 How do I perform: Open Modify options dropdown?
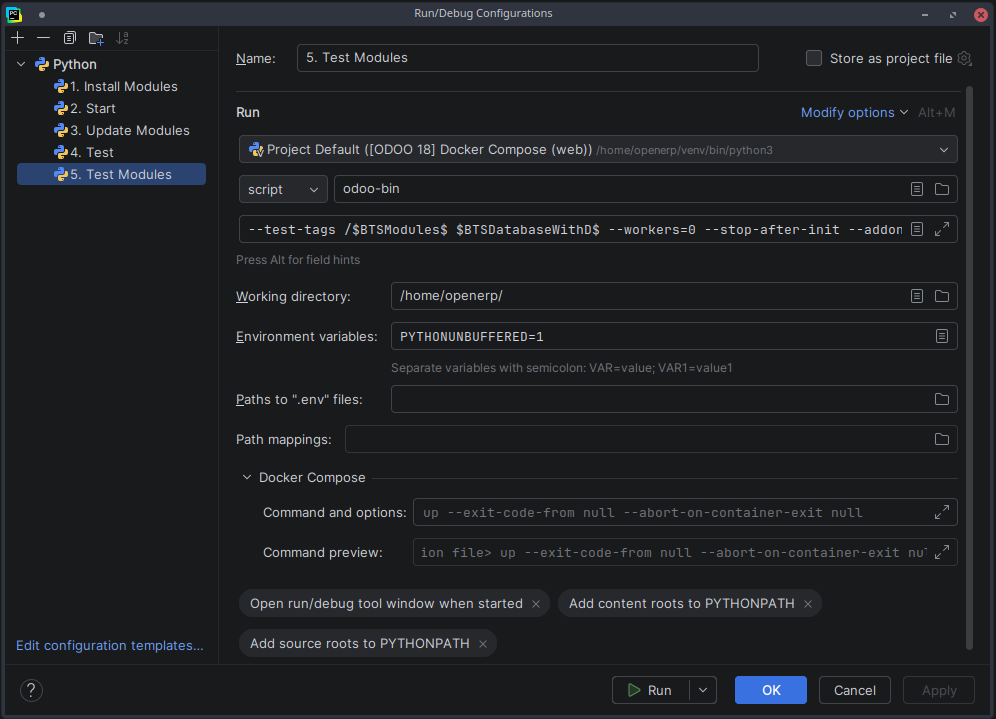point(854,112)
